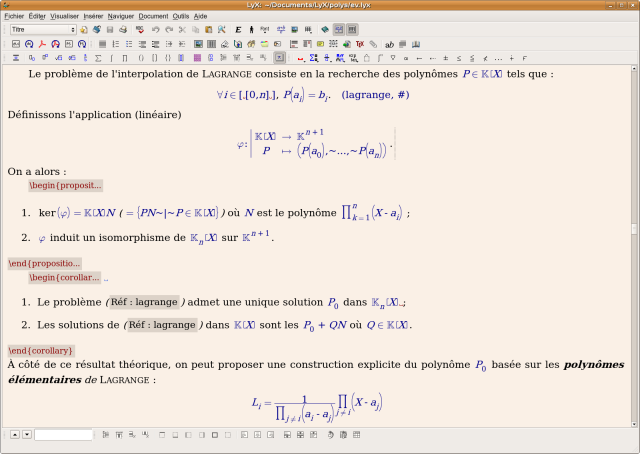Click the Undo arrow icon
640x454 pixels.
155,30
